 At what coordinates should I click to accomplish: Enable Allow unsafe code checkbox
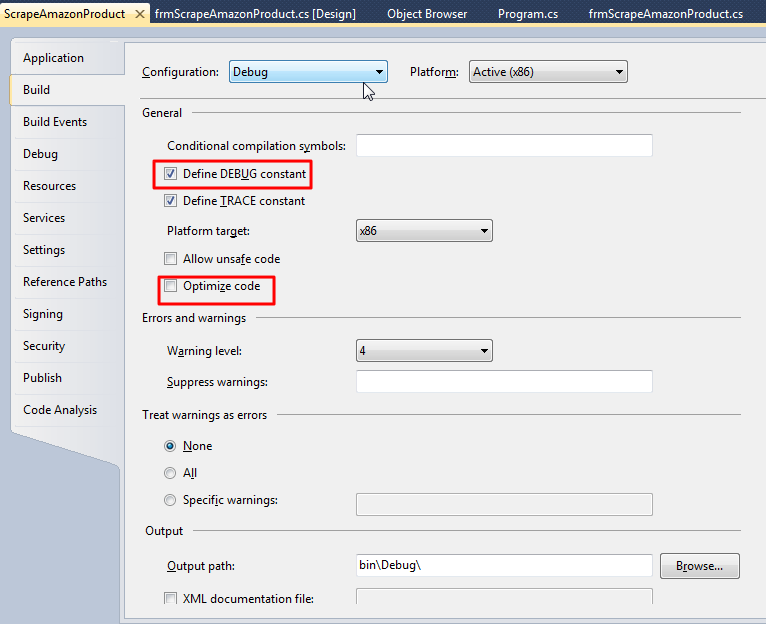pos(170,258)
